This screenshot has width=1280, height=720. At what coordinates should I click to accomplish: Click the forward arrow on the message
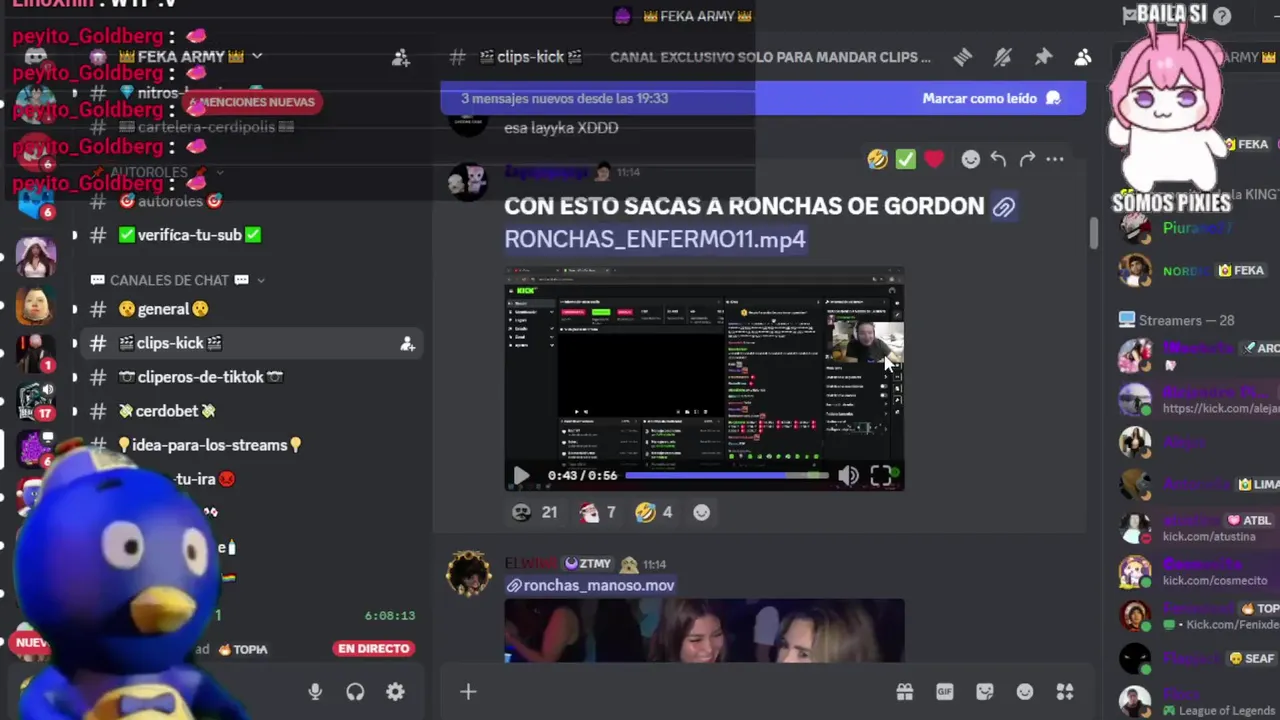click(1027, 159)
